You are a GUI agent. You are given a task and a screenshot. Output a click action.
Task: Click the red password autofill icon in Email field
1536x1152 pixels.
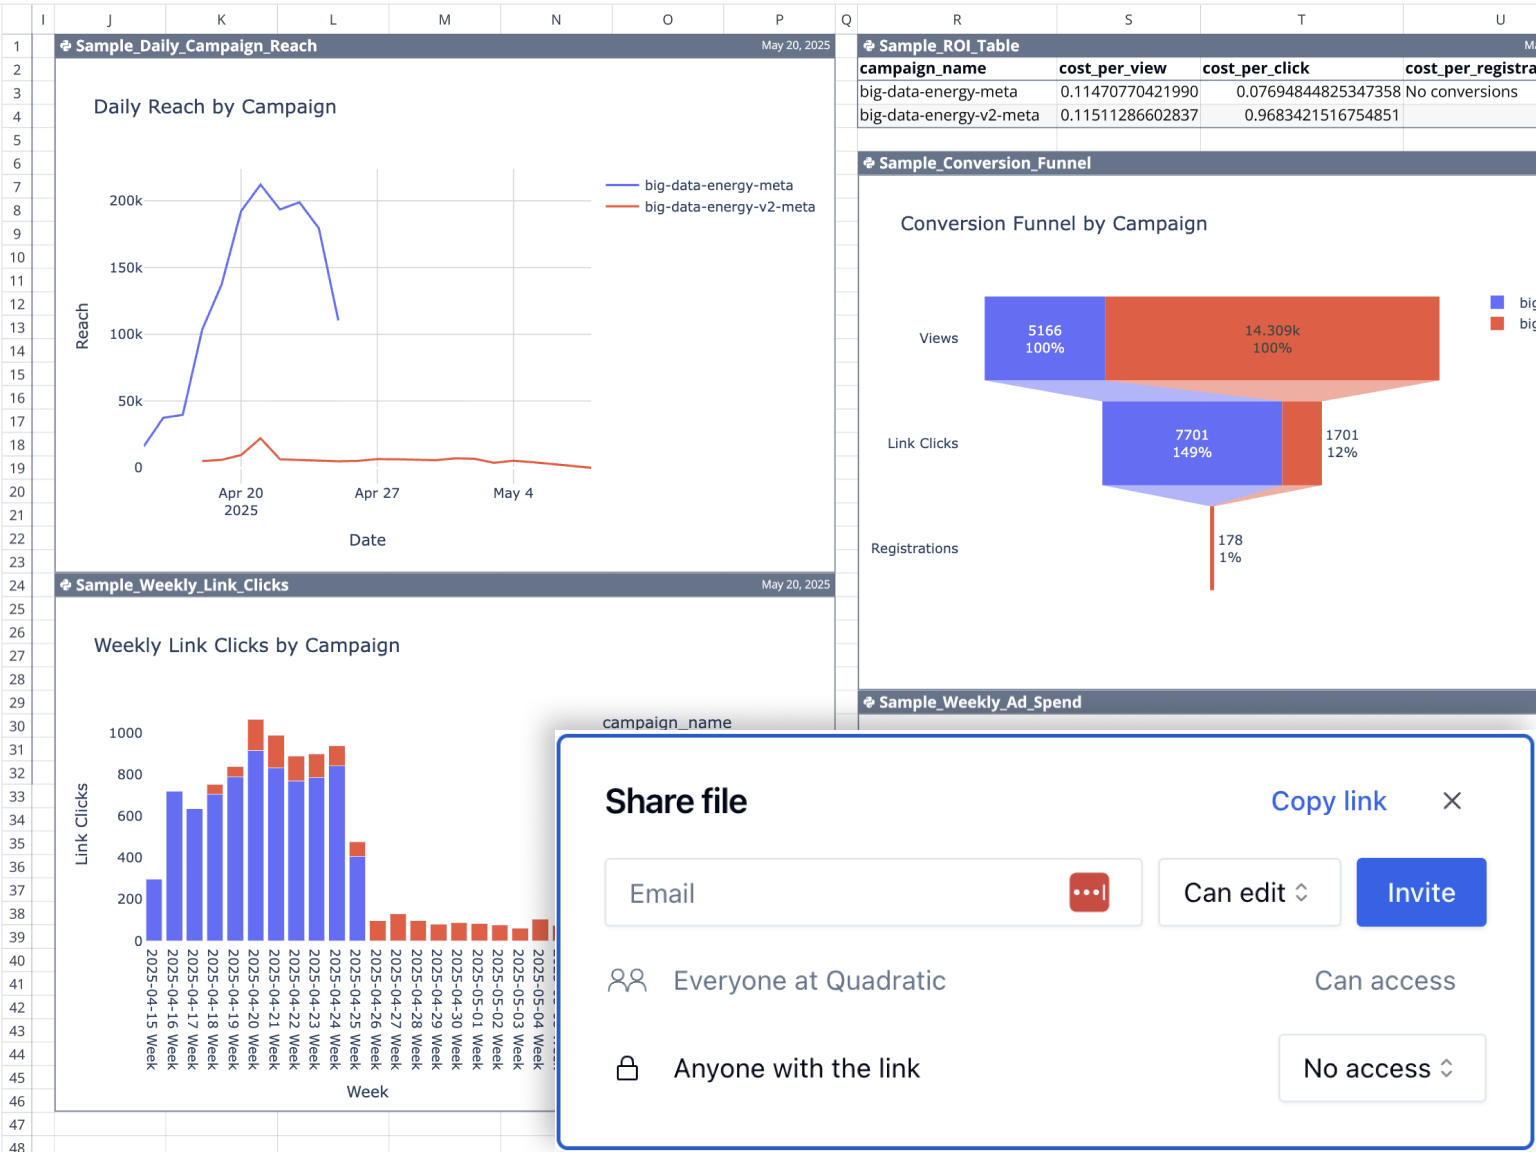click(1089, 892)
